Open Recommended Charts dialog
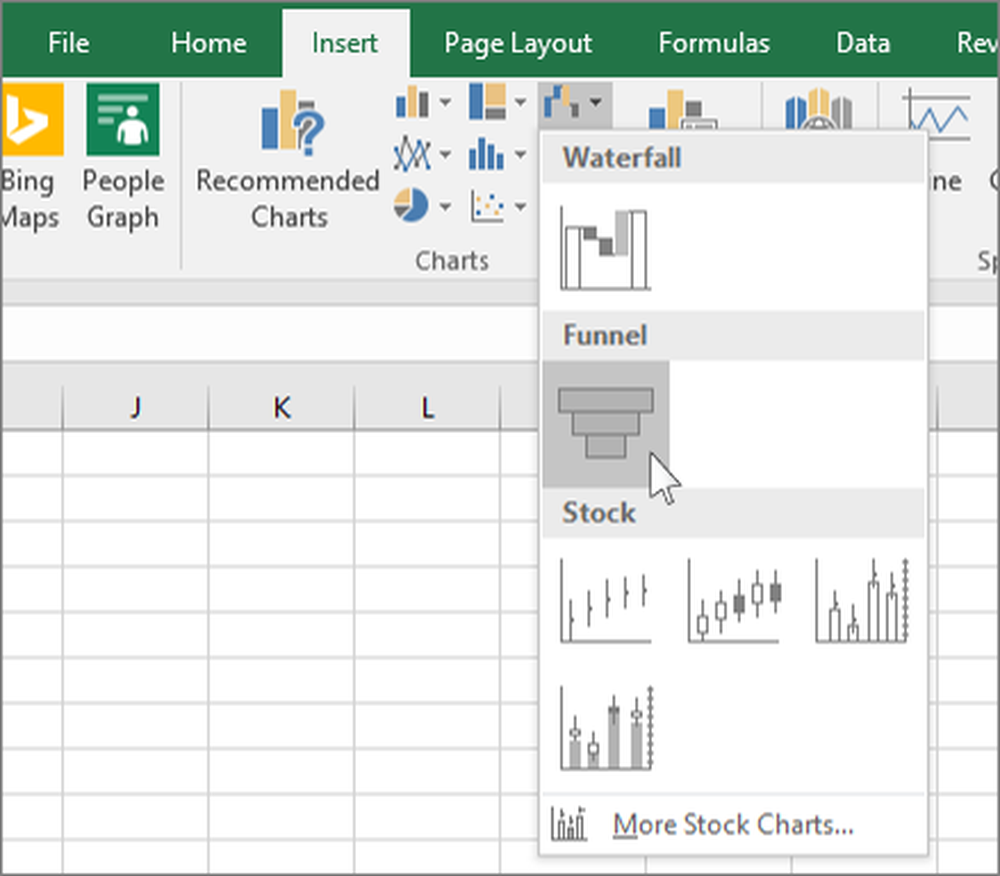The image size is (1000, 876). [x=288, y=159]
